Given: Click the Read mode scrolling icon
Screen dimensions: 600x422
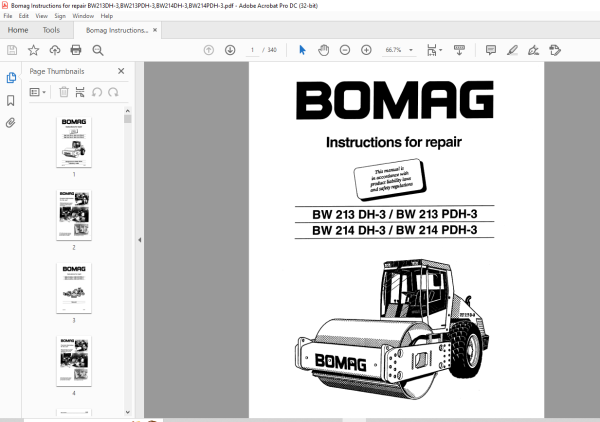Looking at the screenshot, I should pos(459,50).
